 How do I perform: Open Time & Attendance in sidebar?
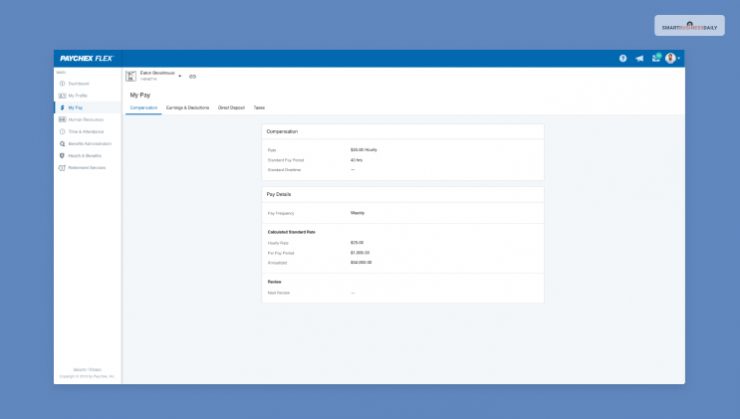tap(86, 131)
